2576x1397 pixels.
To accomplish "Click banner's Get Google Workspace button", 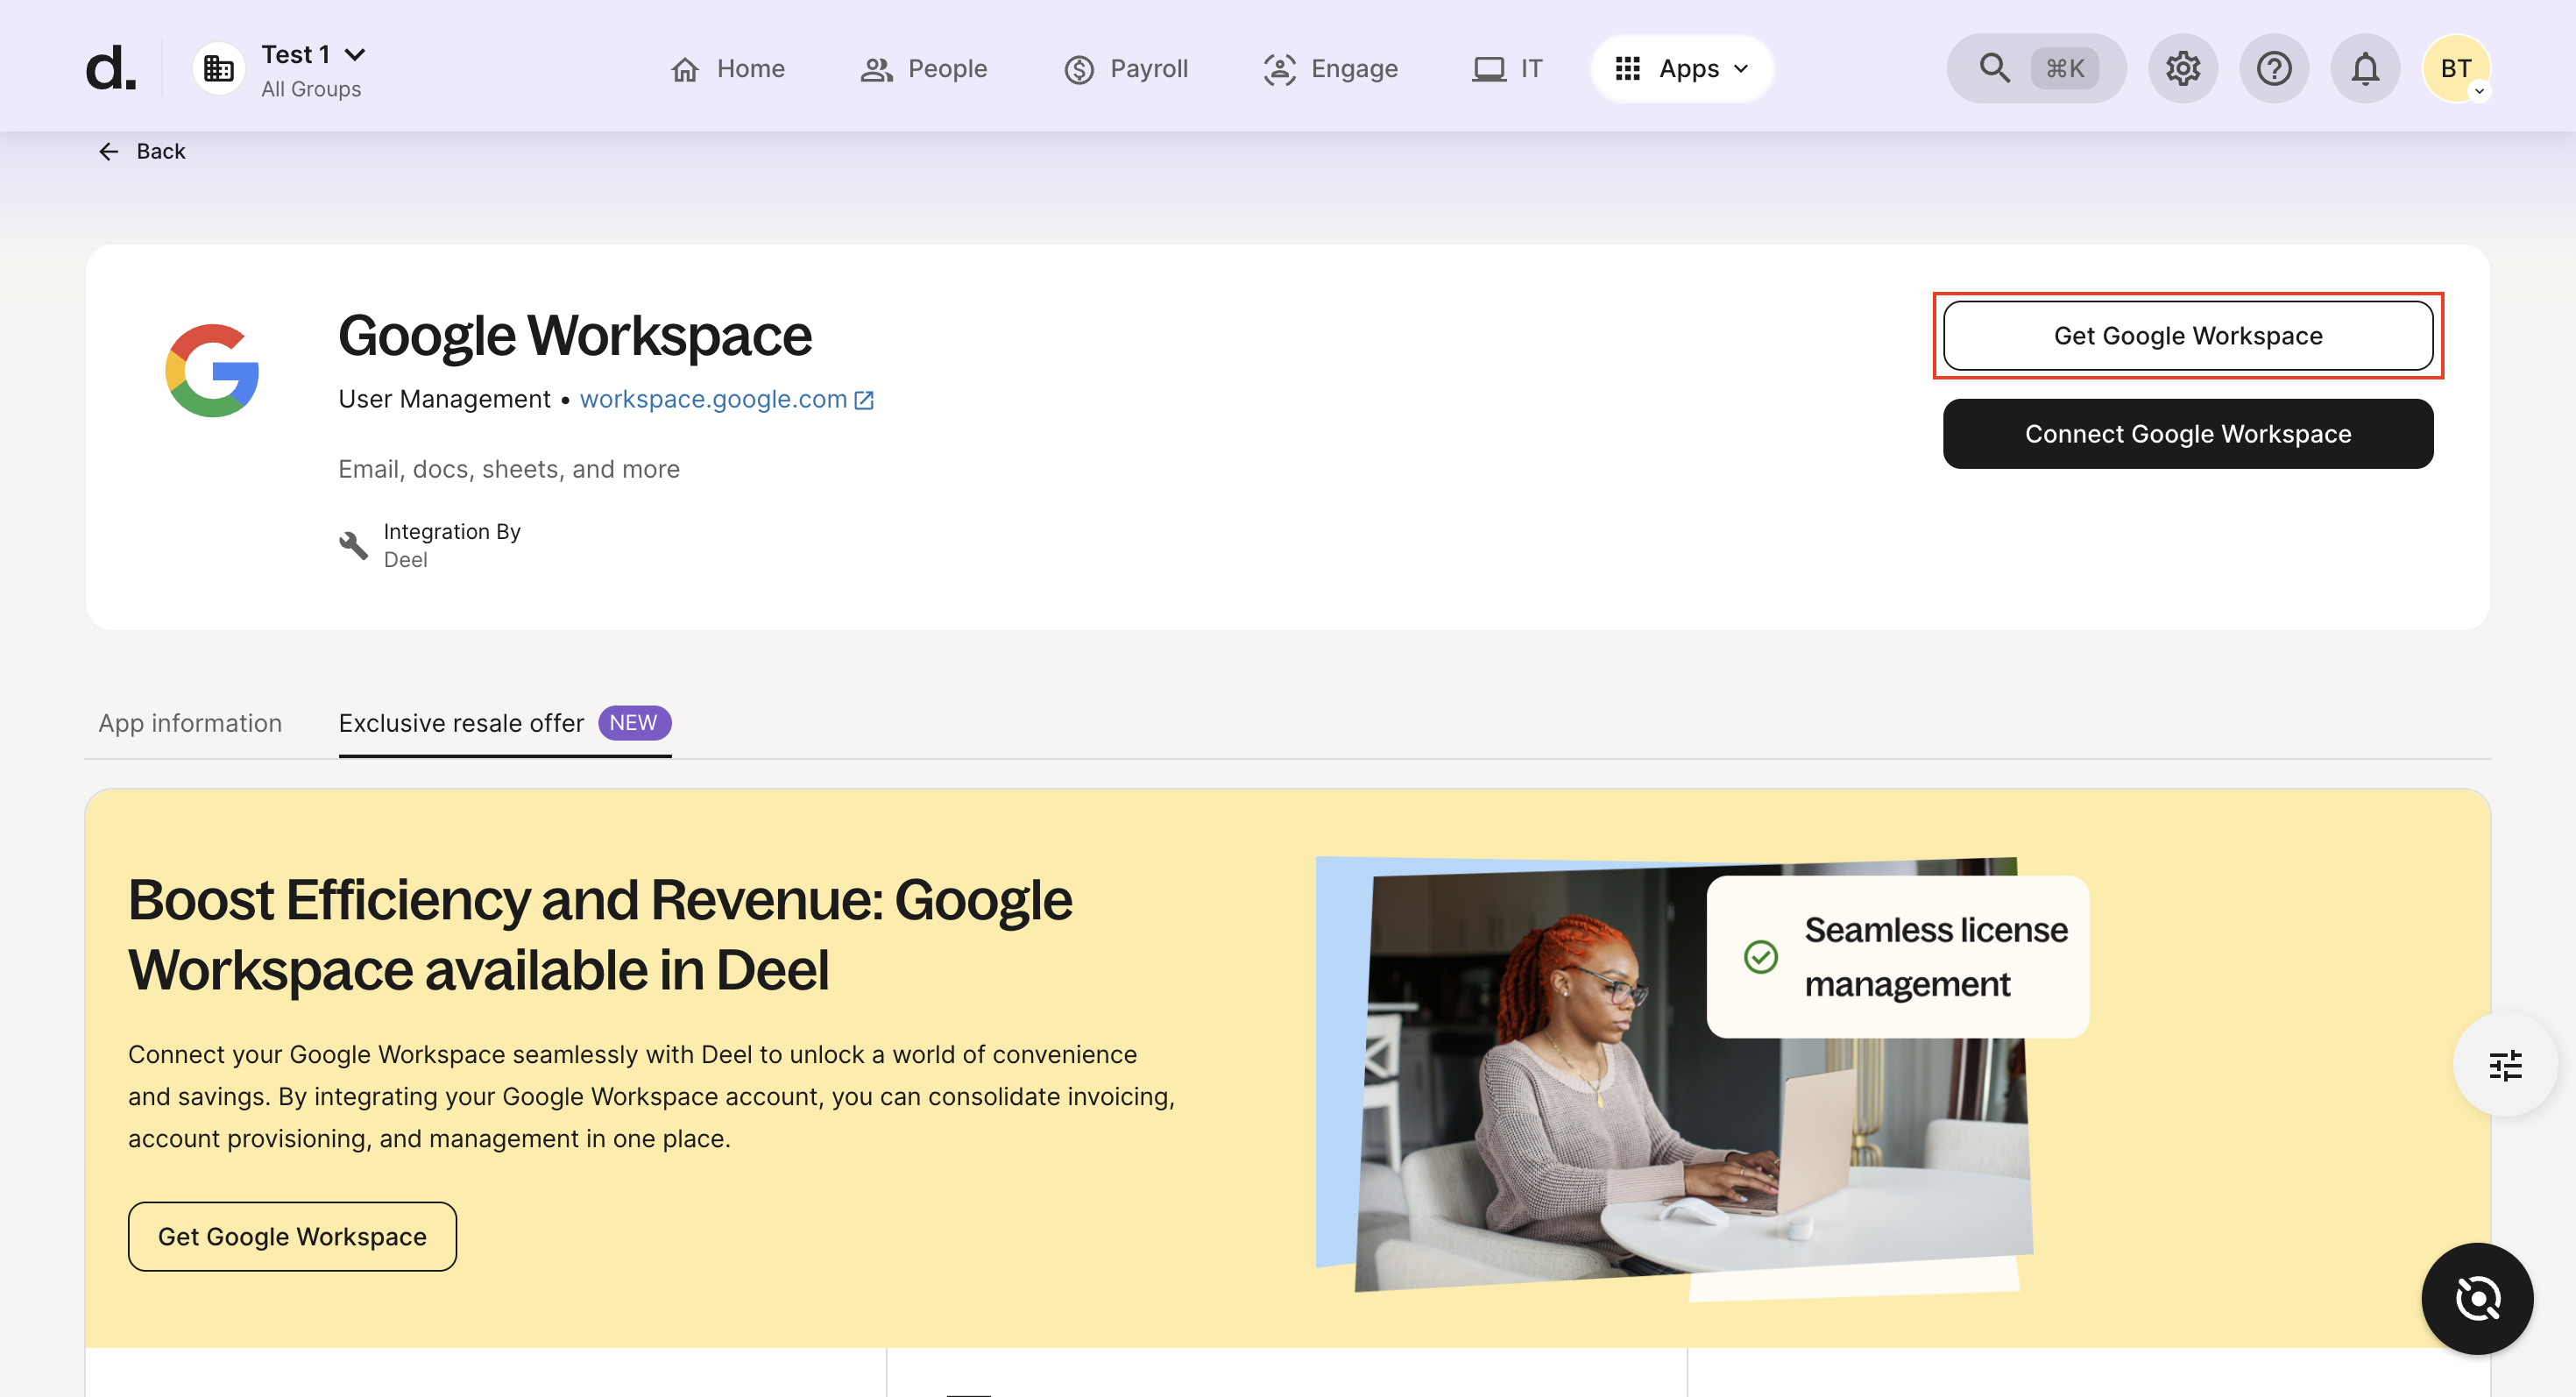I will pos(292,1237).
